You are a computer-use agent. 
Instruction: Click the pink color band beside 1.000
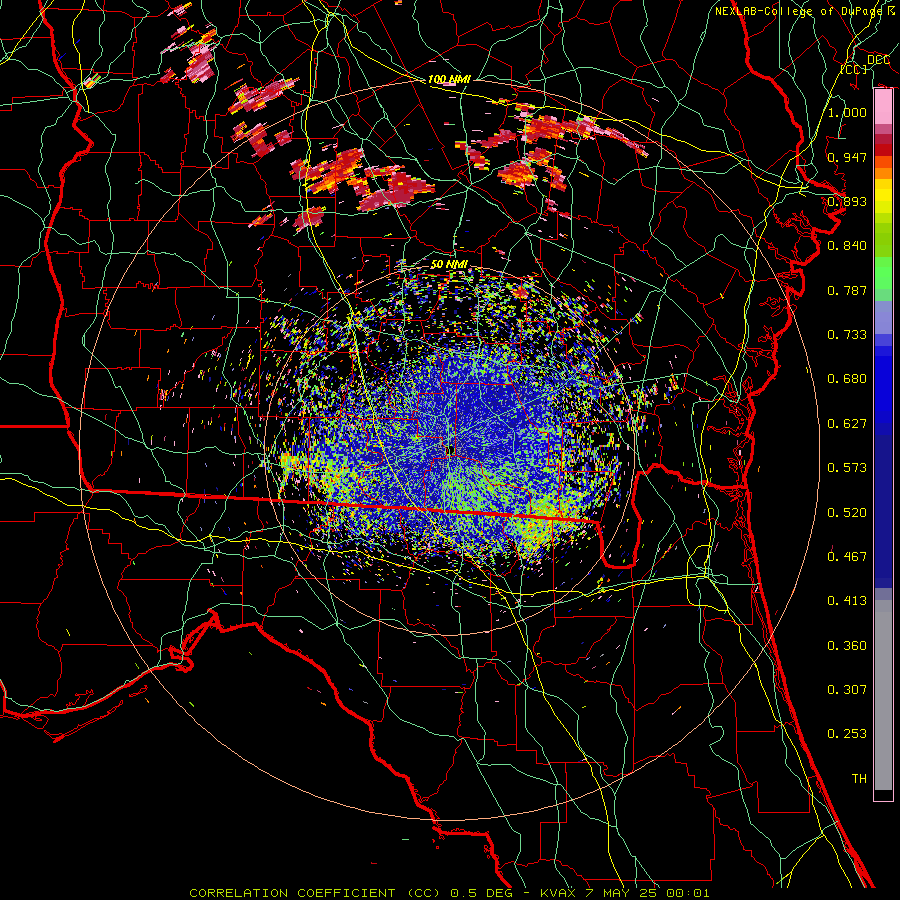click(x=883, y=107)
